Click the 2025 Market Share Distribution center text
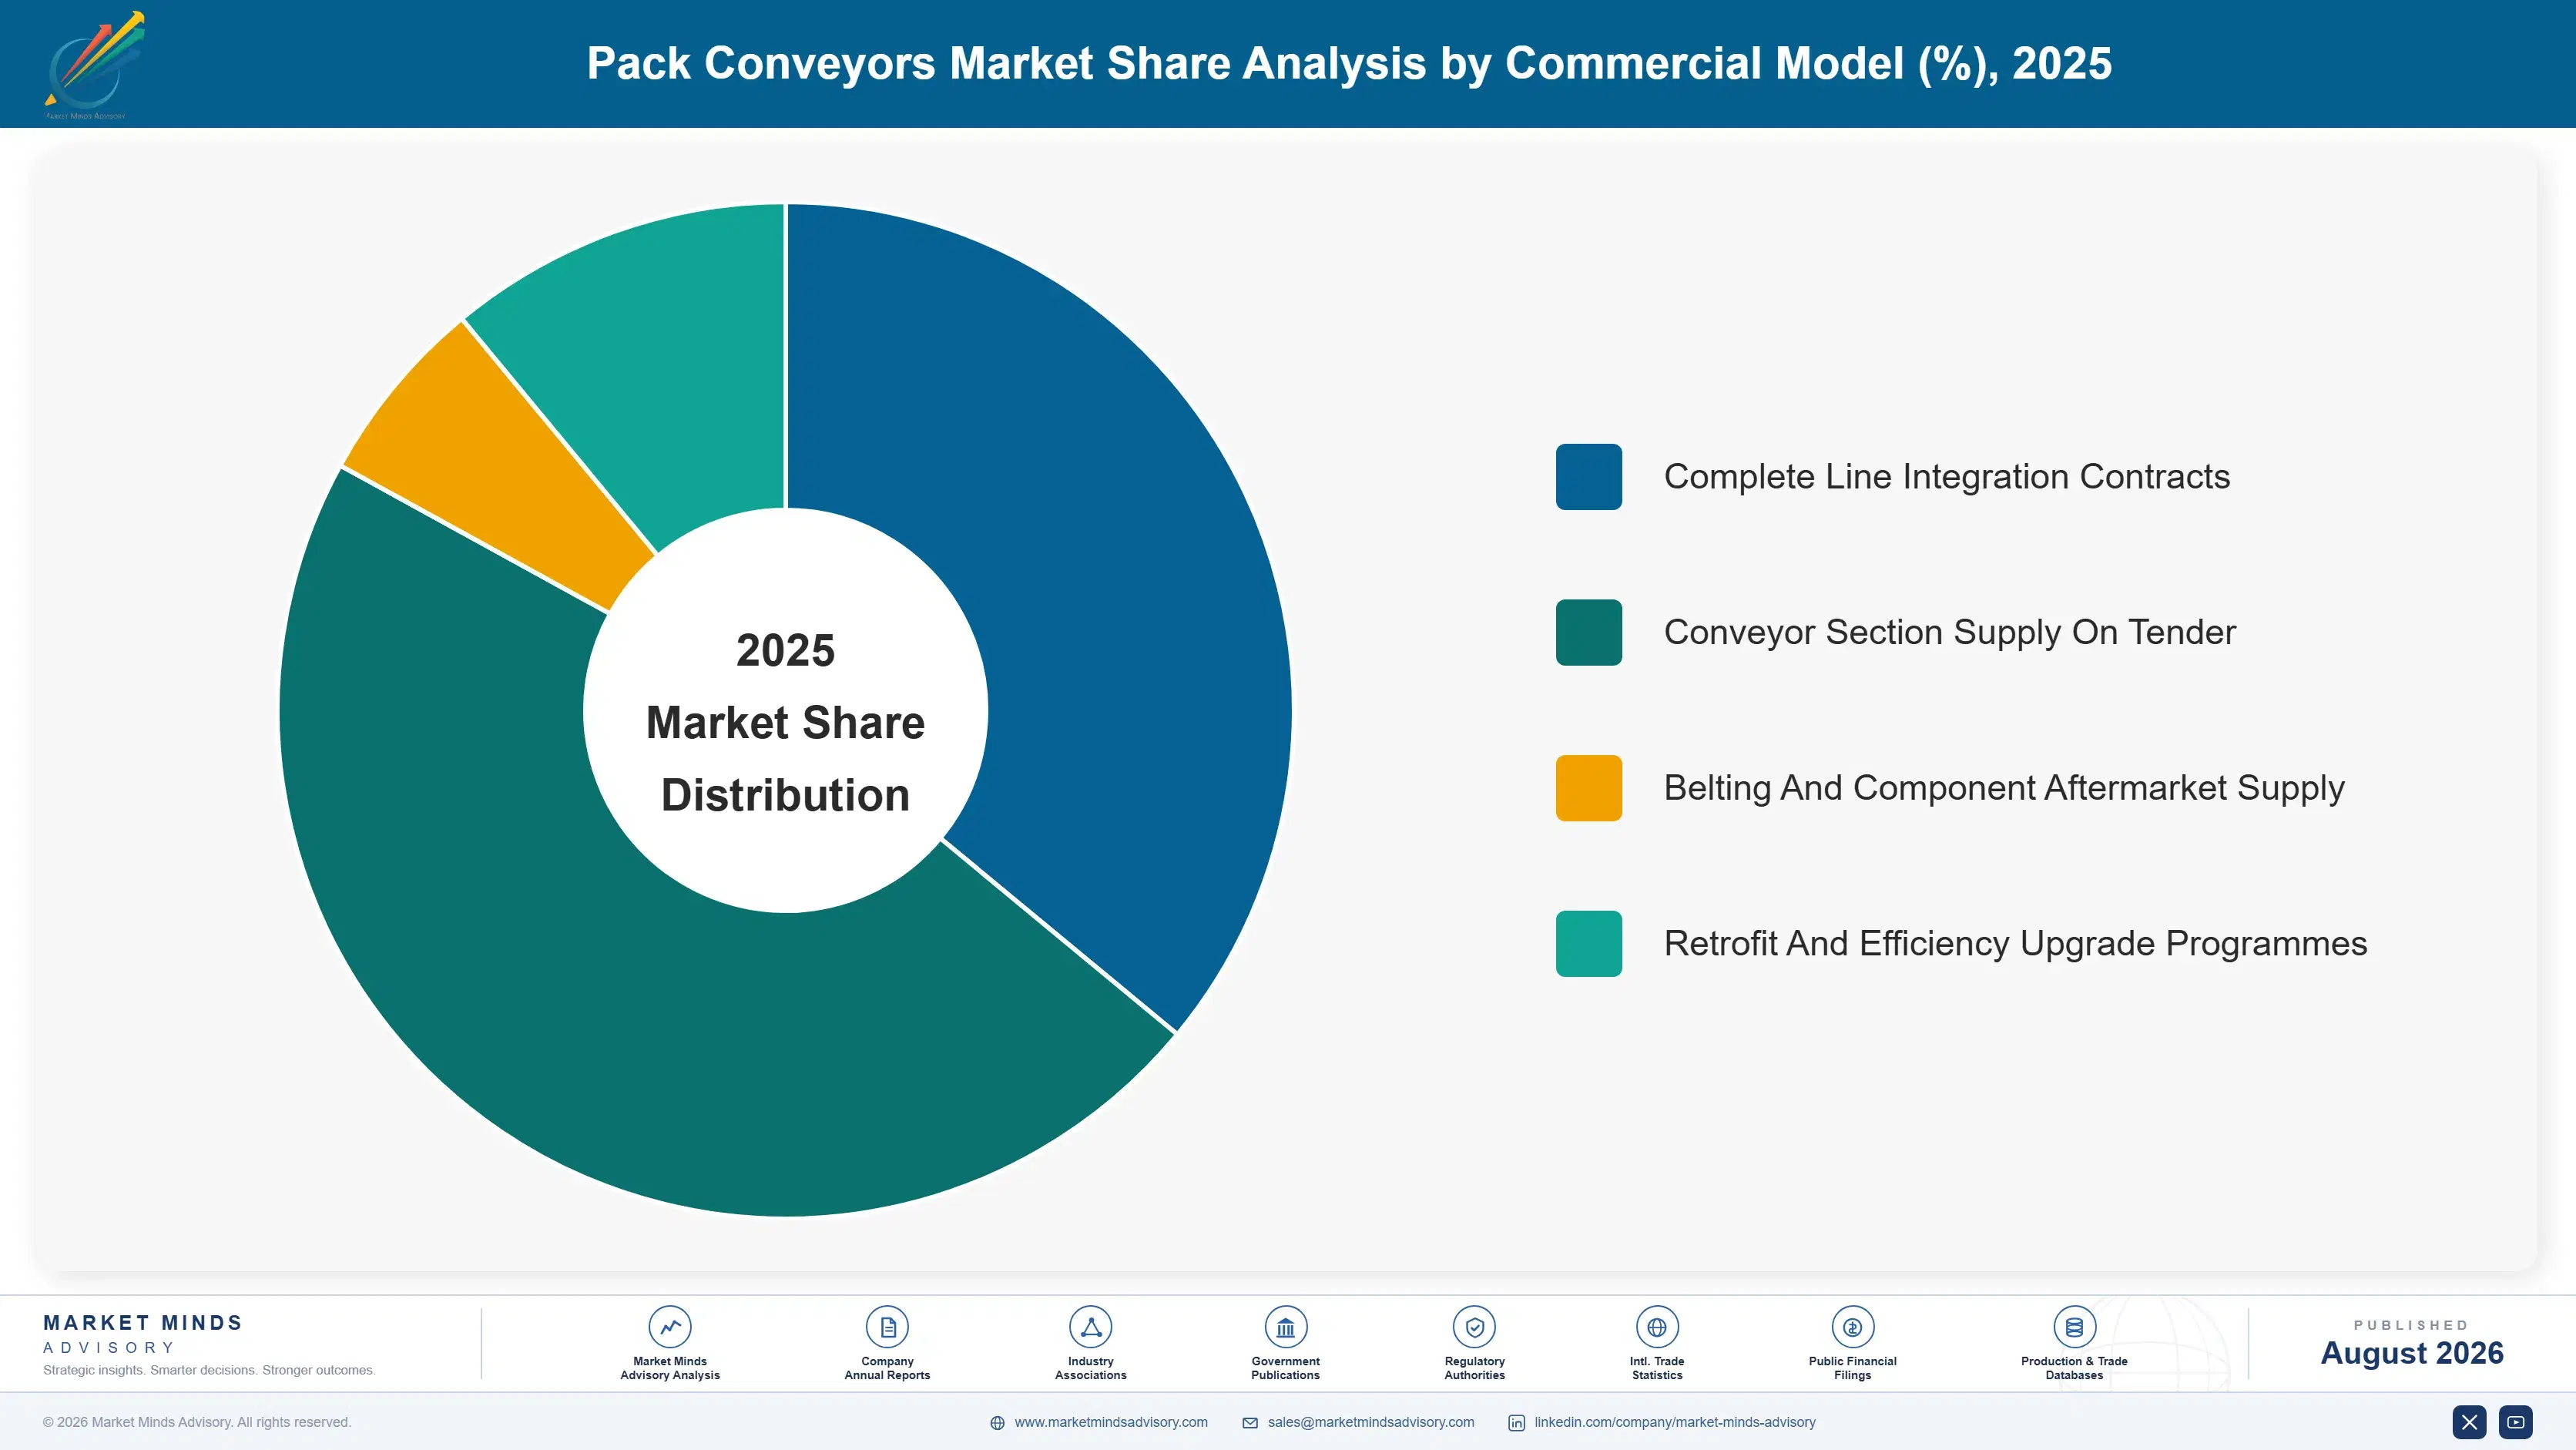The width and height of the screenshot is (2576, 1450). click(x=786, y=722)
